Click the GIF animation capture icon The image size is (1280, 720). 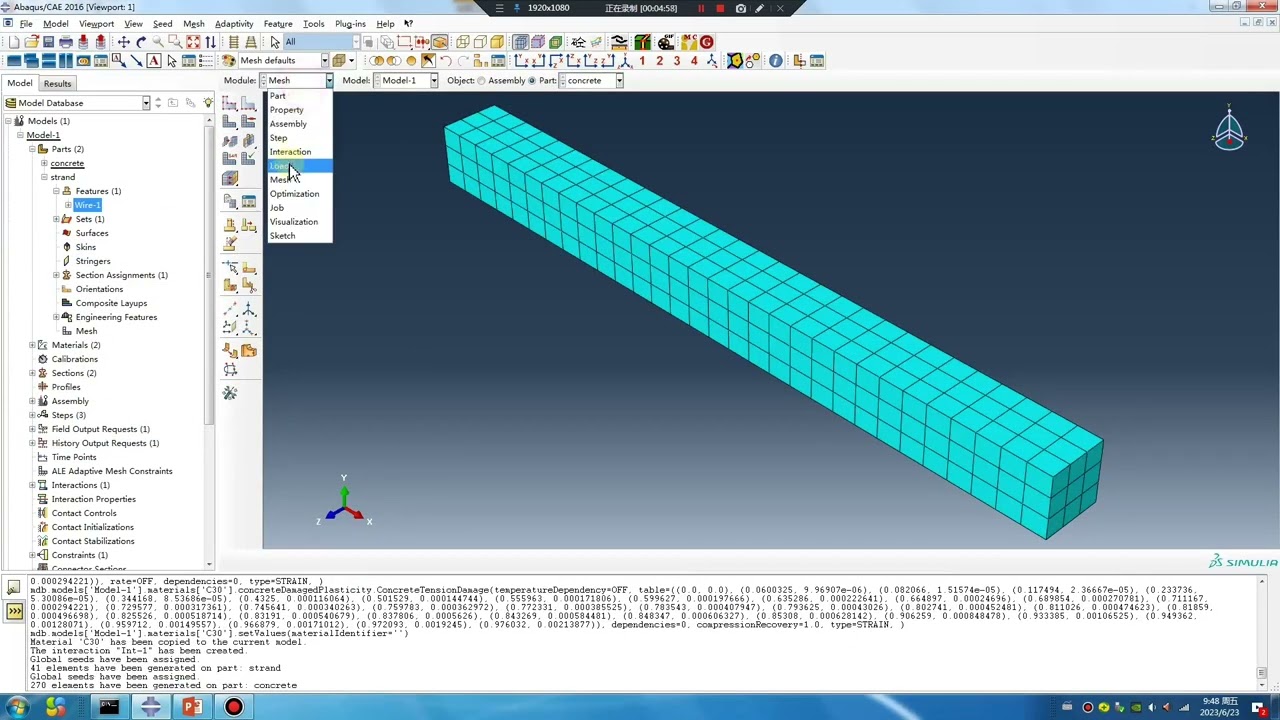point(666,42)
